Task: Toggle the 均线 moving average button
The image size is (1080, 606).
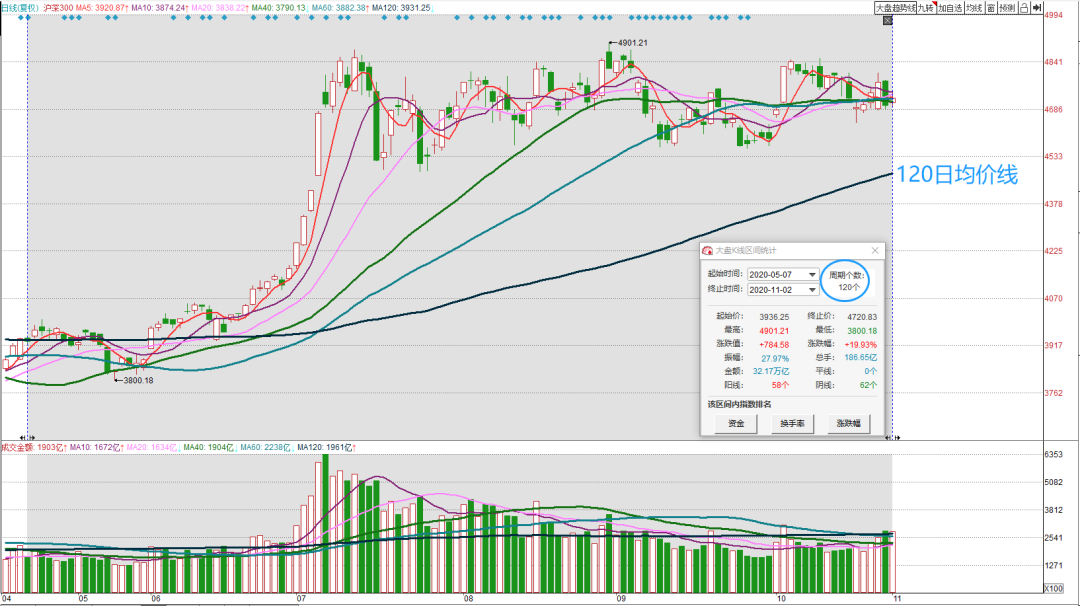Action: (x=973, y=8)
